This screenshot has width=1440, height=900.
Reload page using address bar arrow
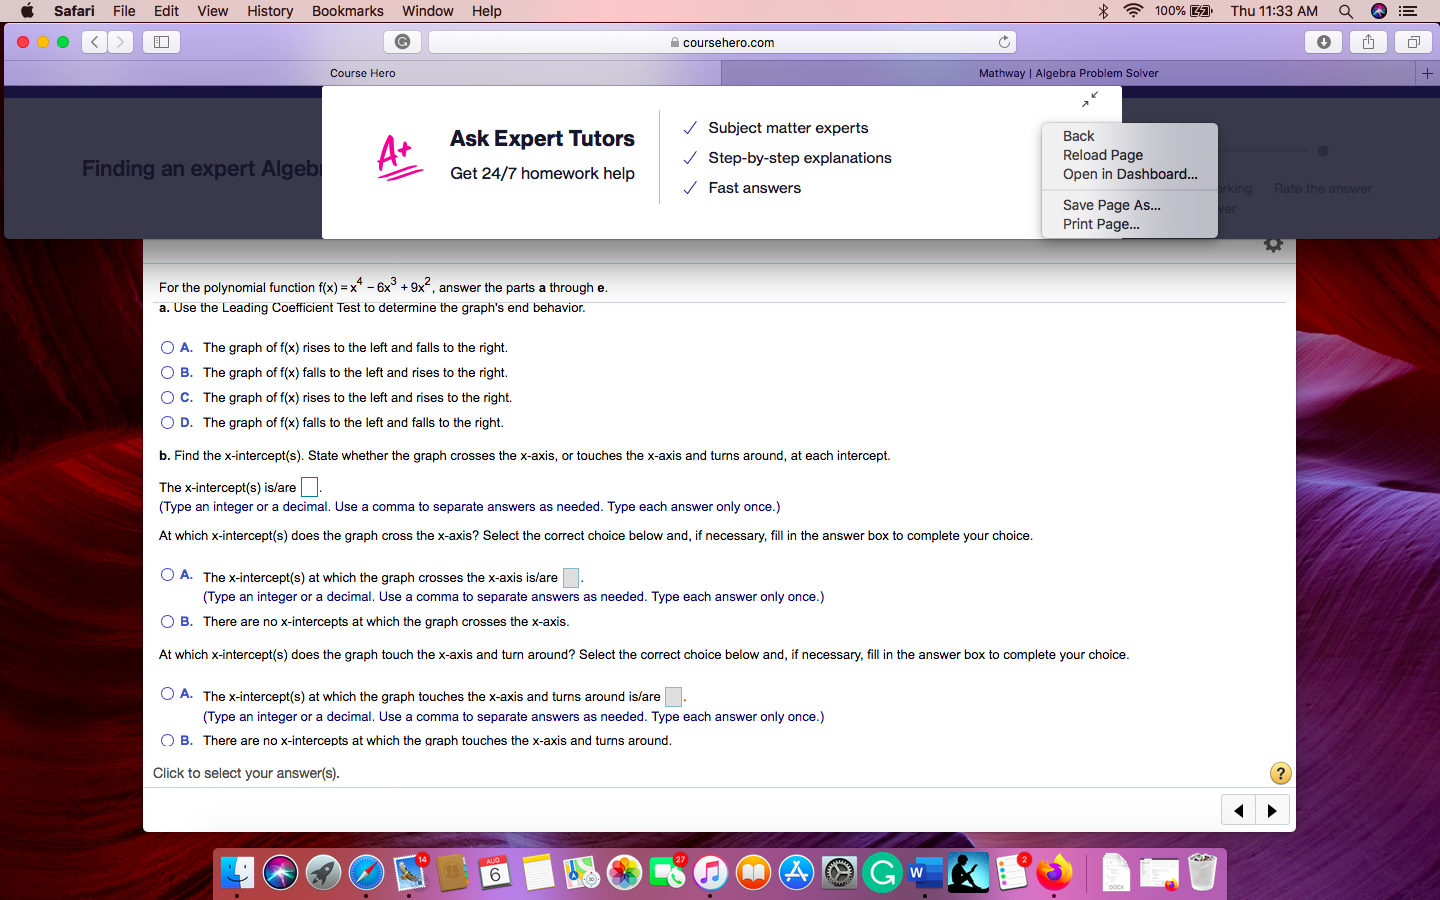pyautogui.click(x=1004, y=42)
